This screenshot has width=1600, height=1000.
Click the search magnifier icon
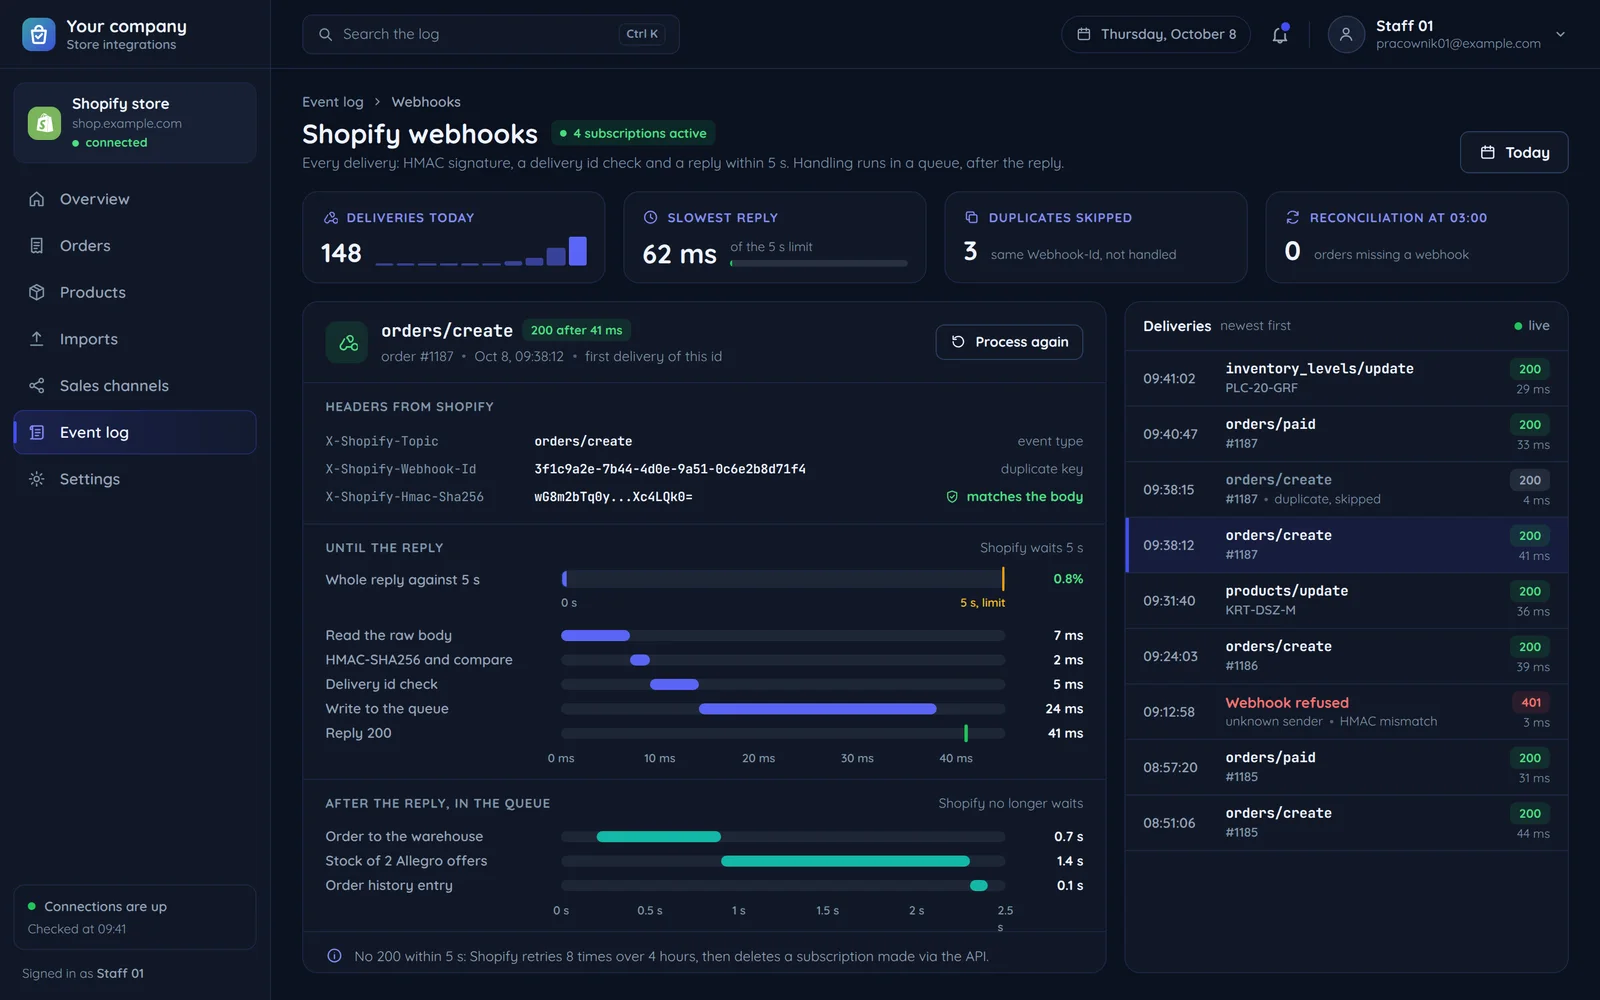[325, 34]
